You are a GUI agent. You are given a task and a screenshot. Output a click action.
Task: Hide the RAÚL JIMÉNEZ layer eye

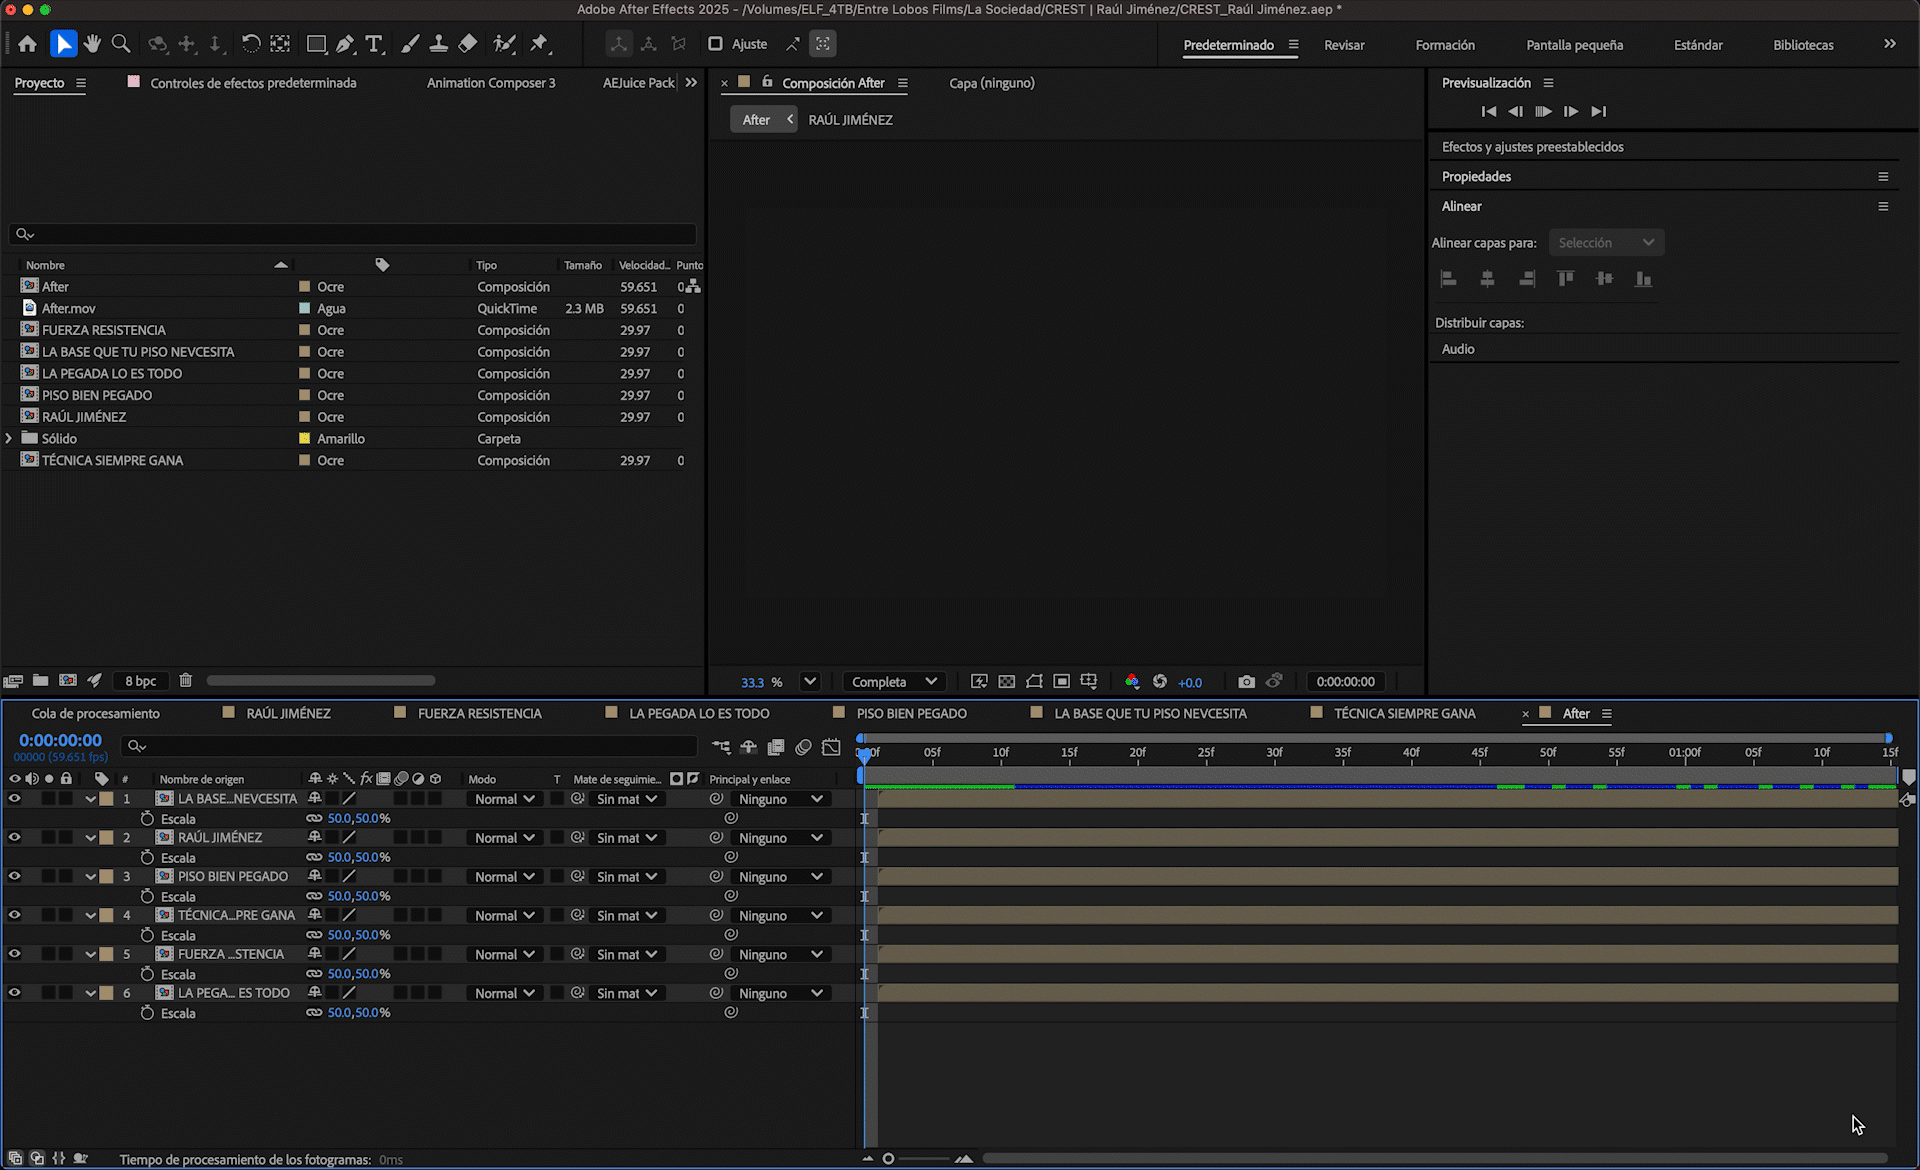pyautogui.click(x=14, y=838)
